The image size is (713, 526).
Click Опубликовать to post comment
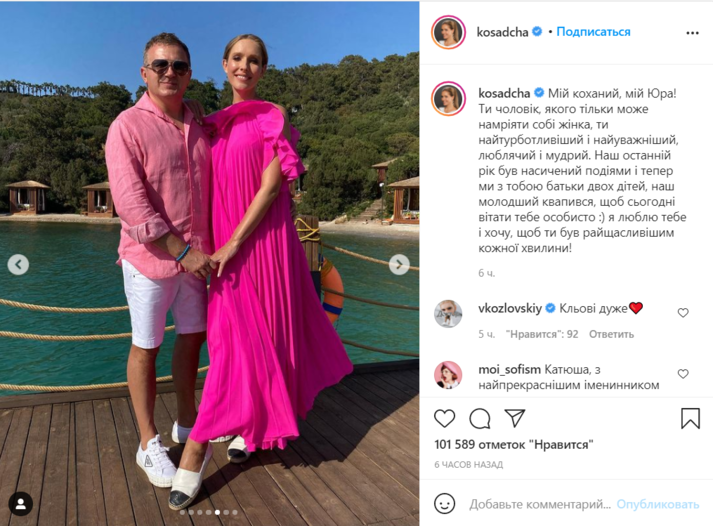coord(658,504)
